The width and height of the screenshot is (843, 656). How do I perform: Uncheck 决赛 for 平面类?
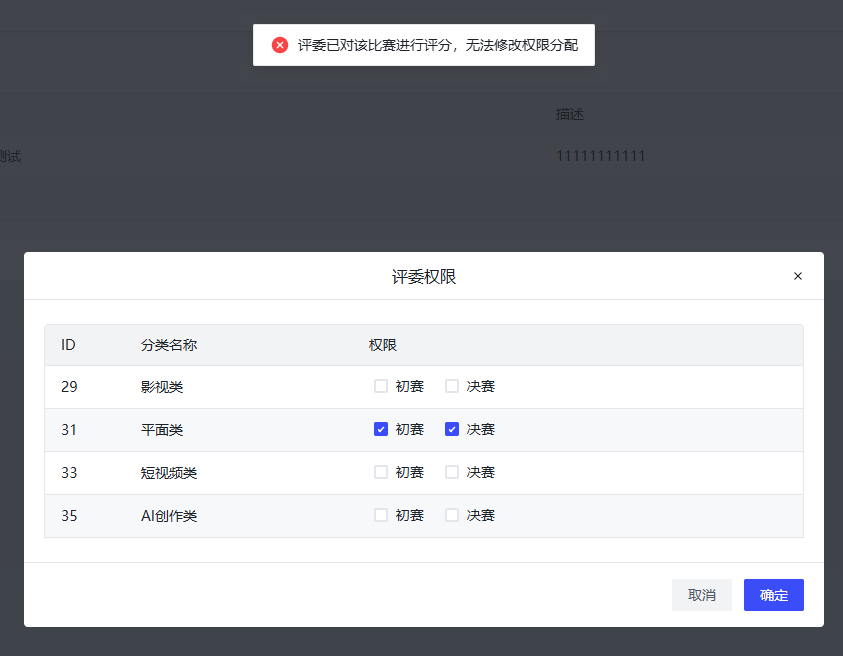click(452, 429)
